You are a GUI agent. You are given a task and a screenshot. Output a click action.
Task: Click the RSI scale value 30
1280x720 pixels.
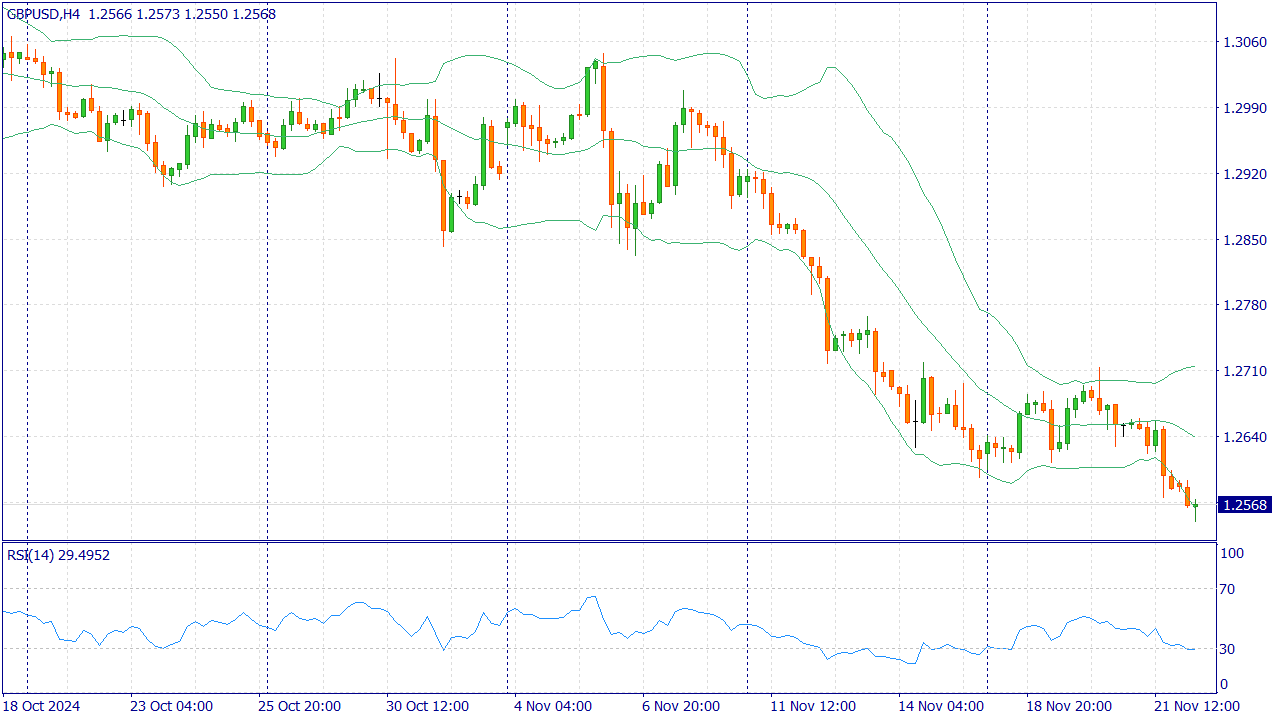point(1228,650)
